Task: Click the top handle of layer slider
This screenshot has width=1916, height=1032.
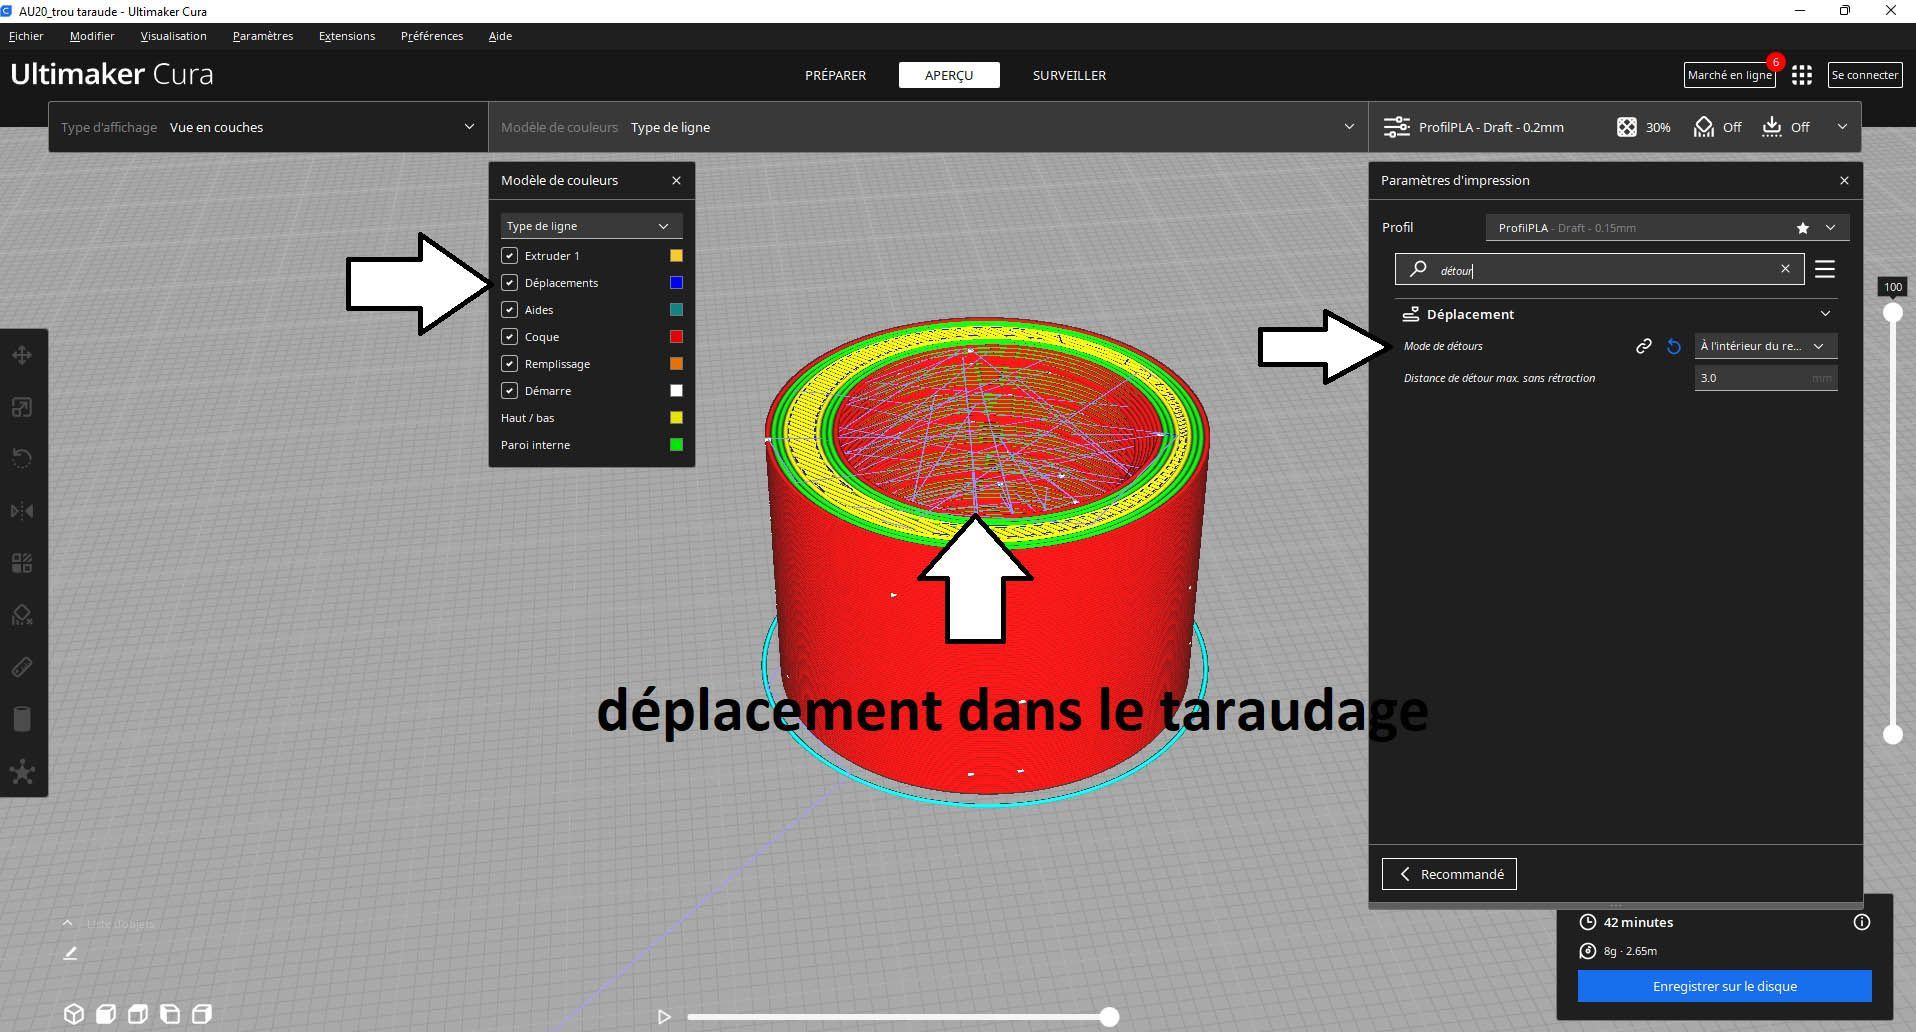Action: pos(1893,312)
